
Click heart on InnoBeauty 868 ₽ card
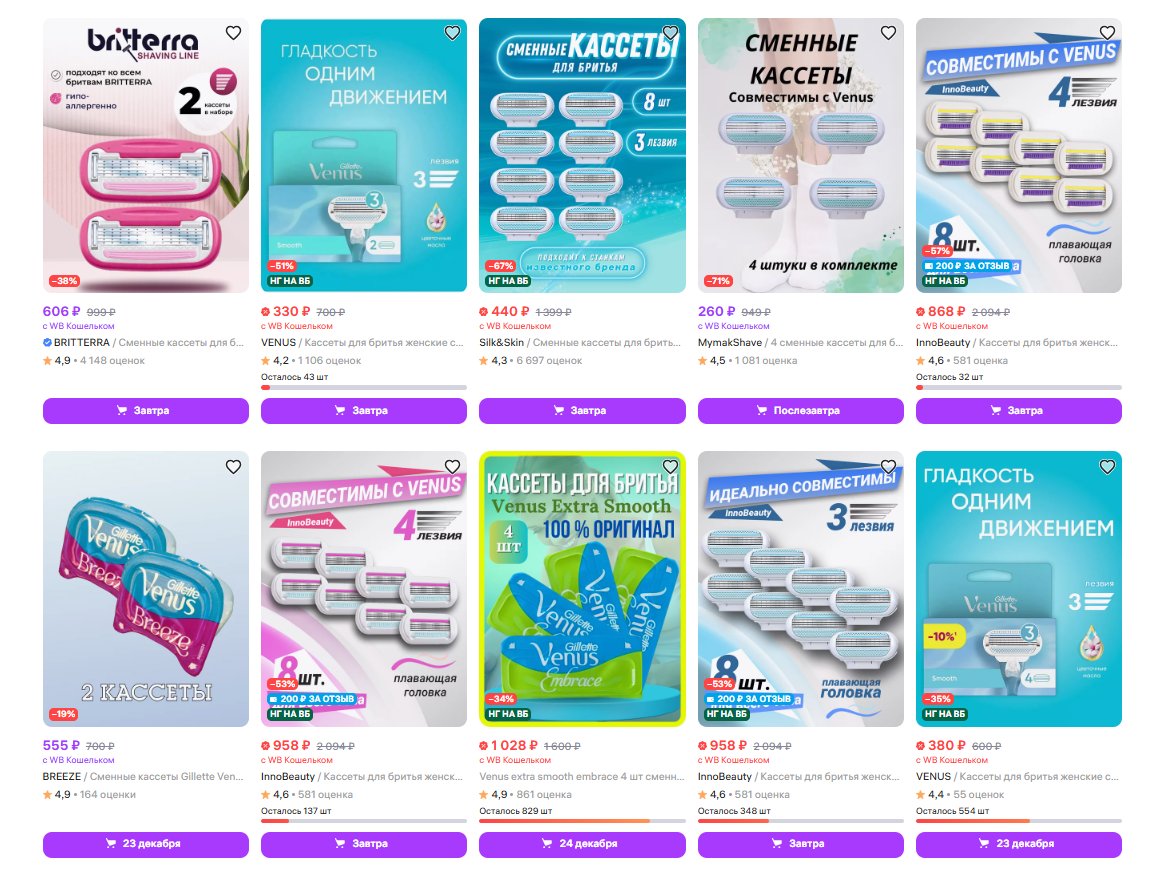(1107, 33)
